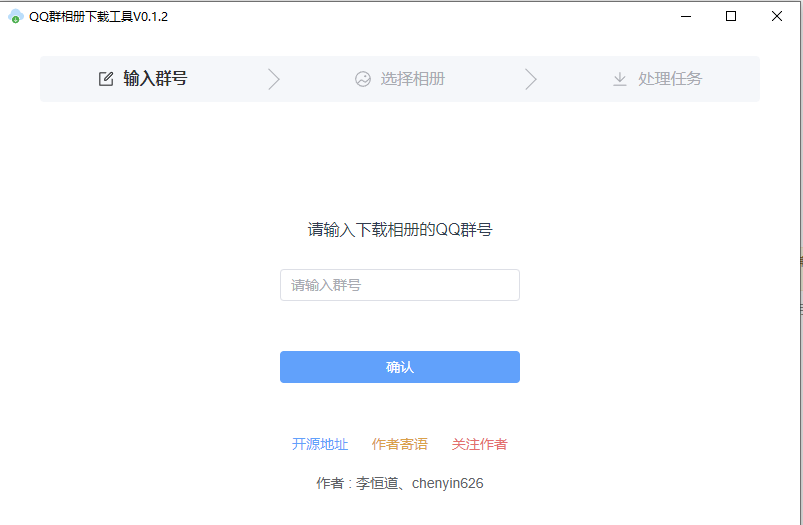Click the album icon beside 选择相册
The height and width of the screenshot is (525, 803).
point(363,79)
